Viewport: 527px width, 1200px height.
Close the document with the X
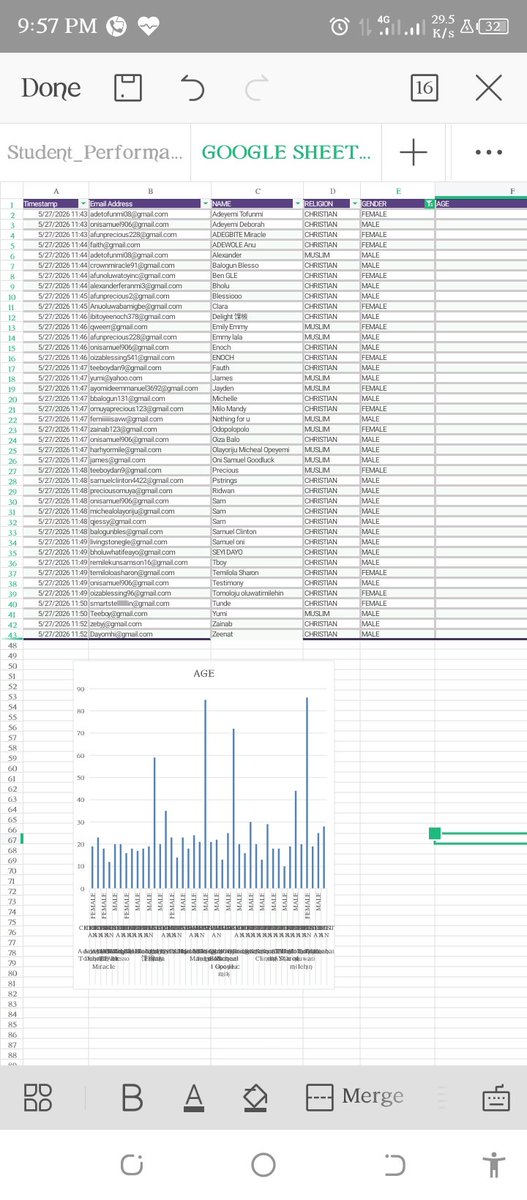coord(489,88)
